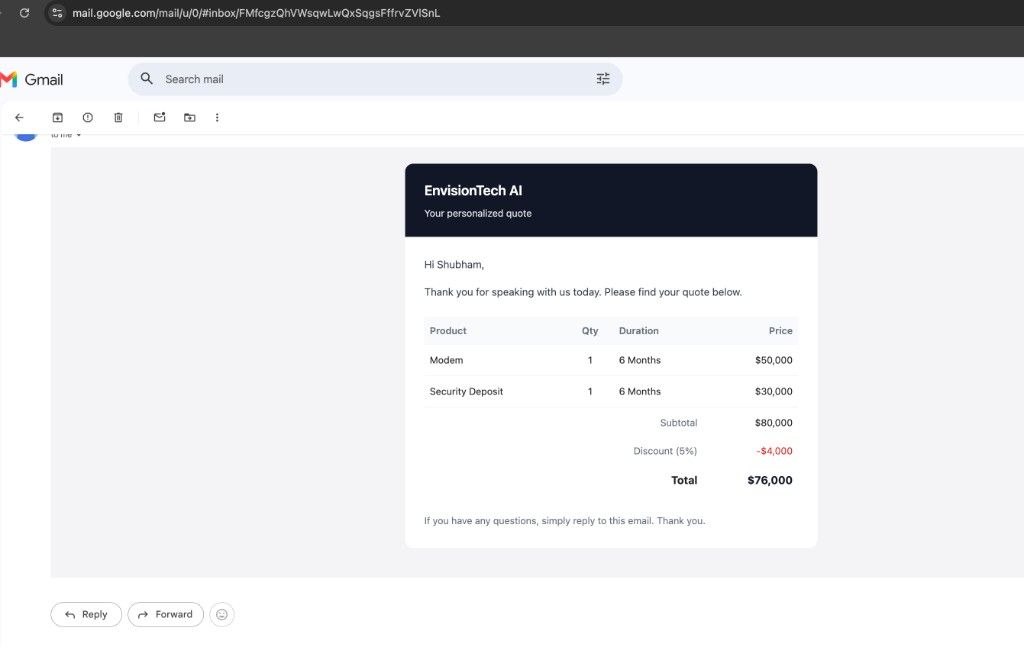Add an emoji reaction to the email
Viewport: 1024px width, 647px height.
click(222, 614)
